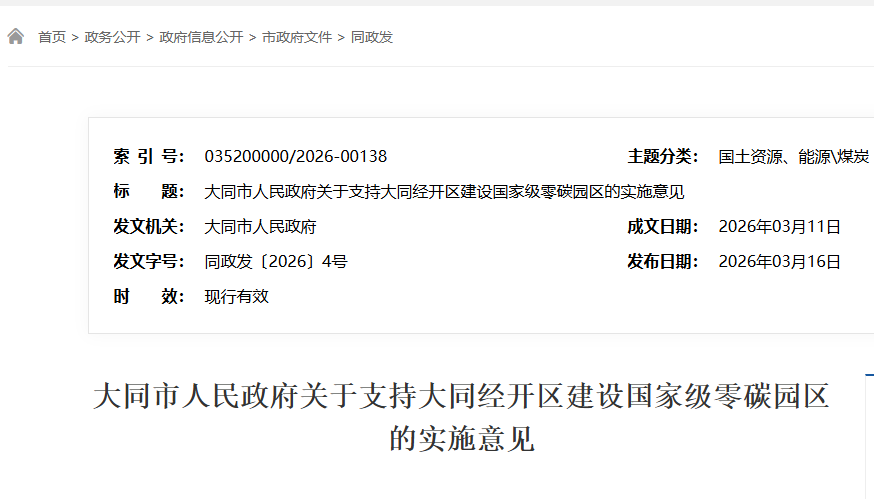Select topic value 国土资源、能源\煤炭
The image size is (874, 499).
(794, 156)
